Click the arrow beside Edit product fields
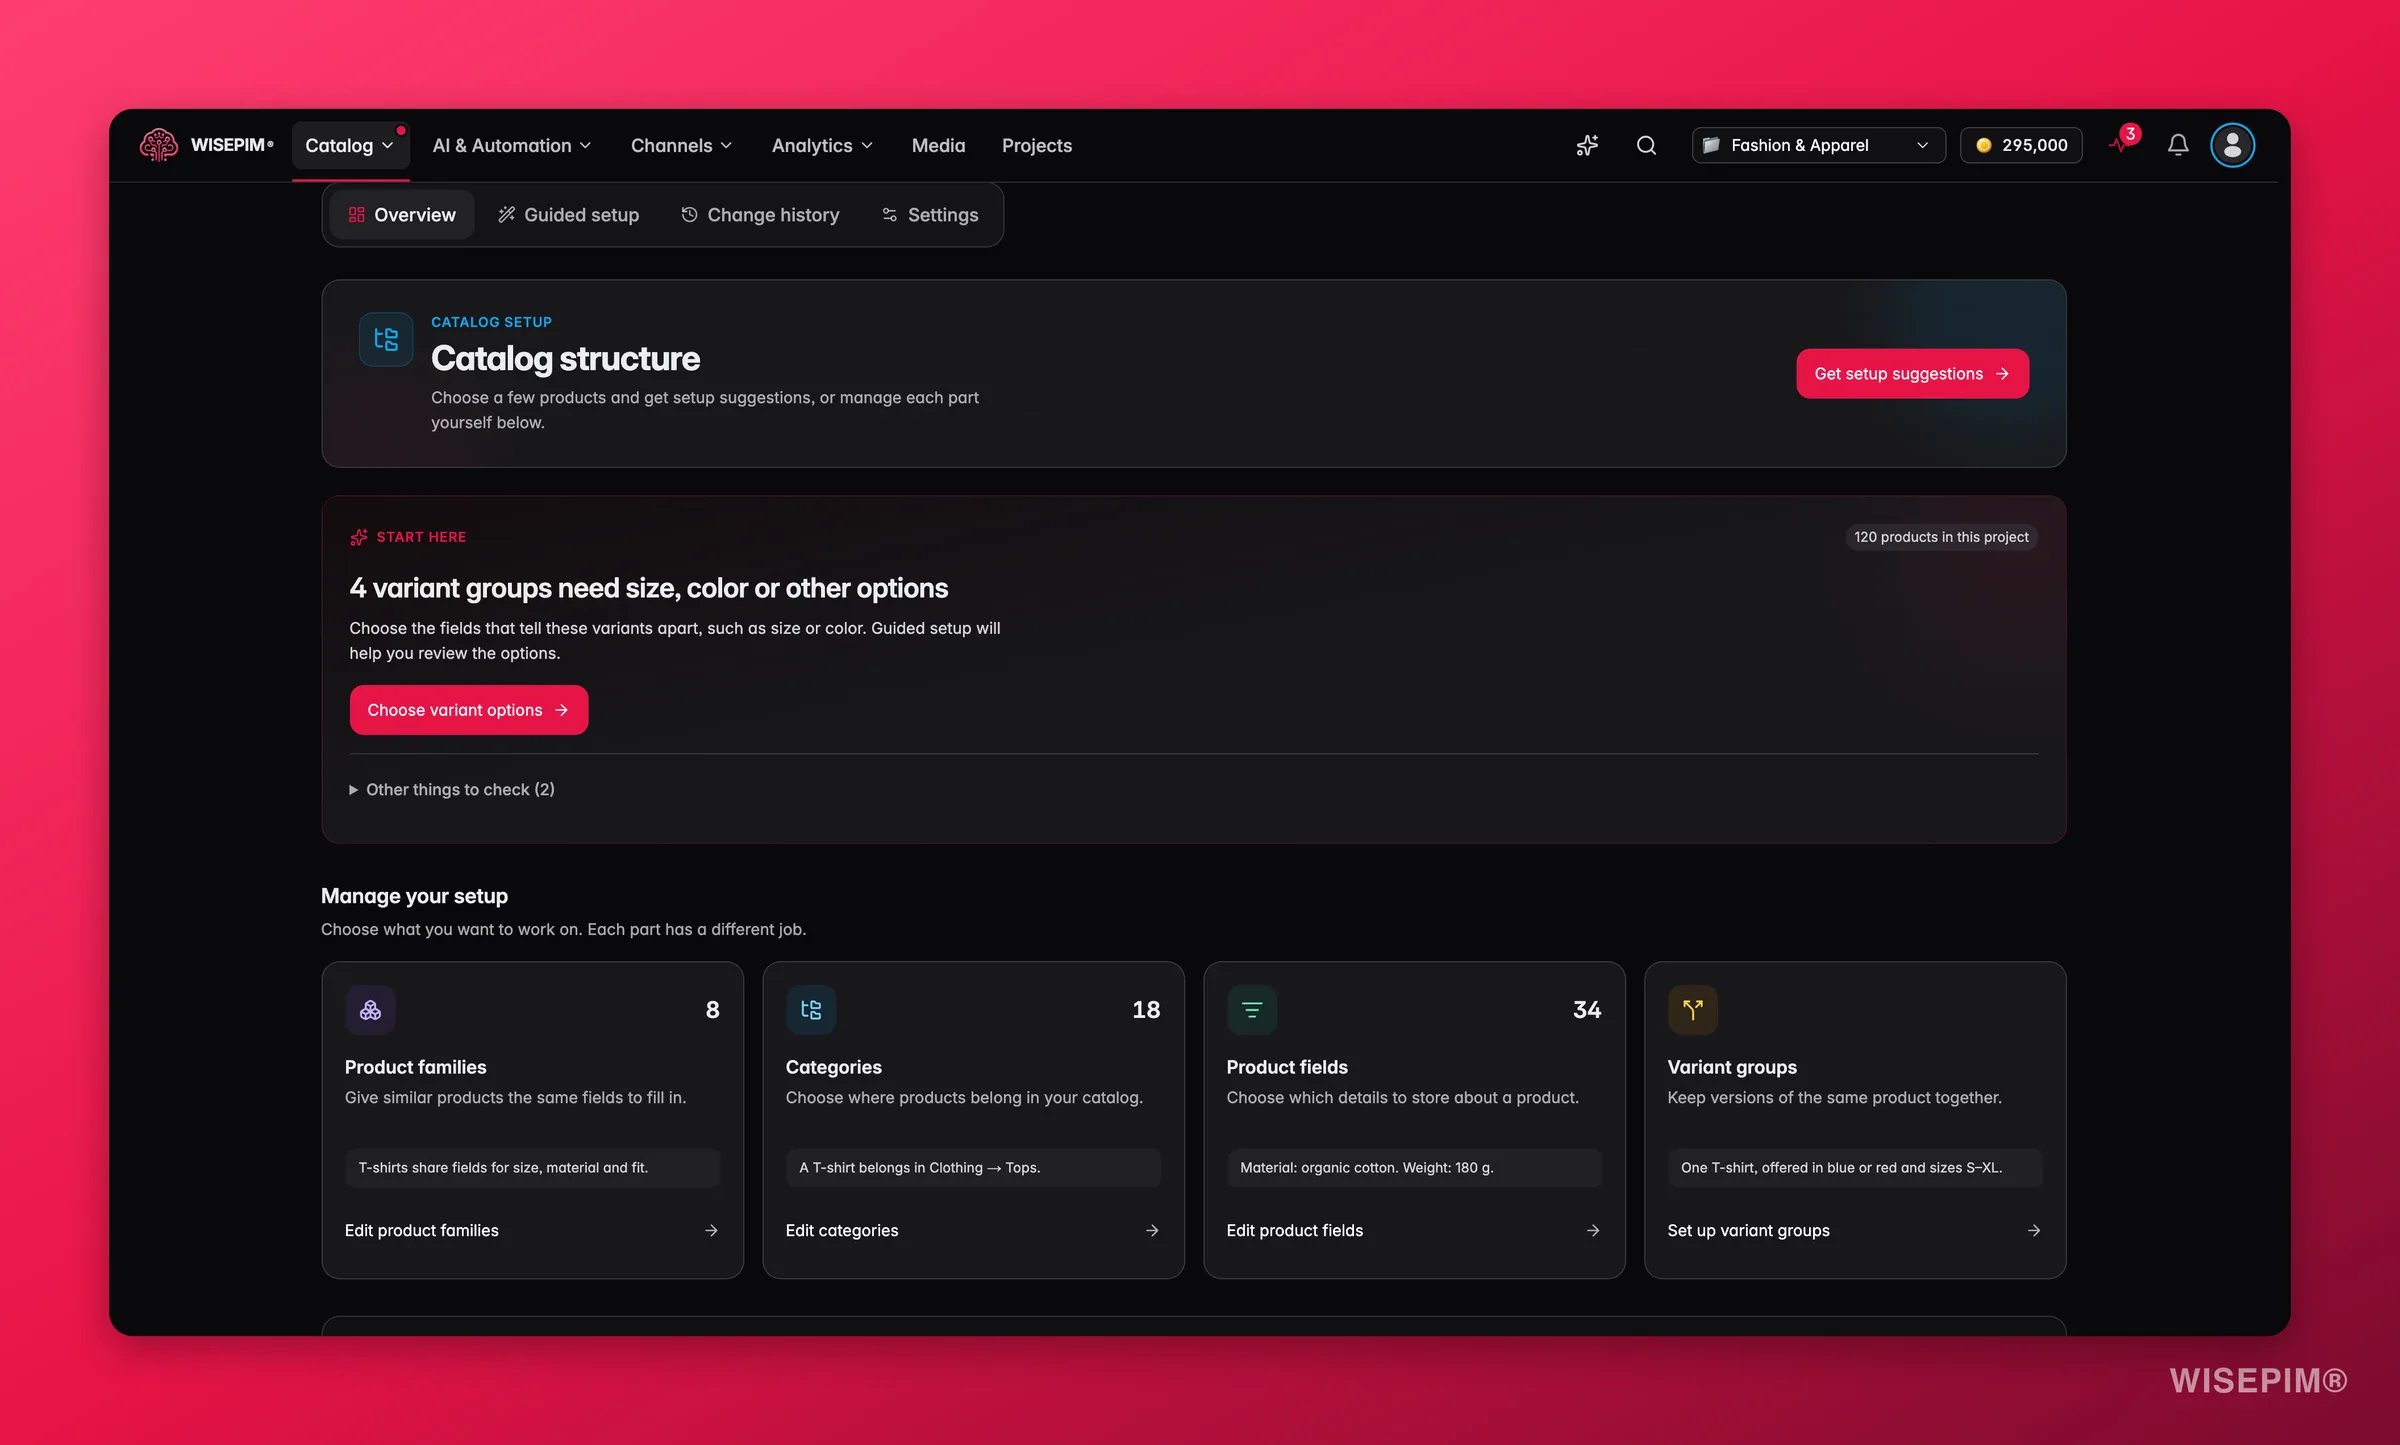The width and height of the screenshot is (2400, 1445). coord(1593,1230)
